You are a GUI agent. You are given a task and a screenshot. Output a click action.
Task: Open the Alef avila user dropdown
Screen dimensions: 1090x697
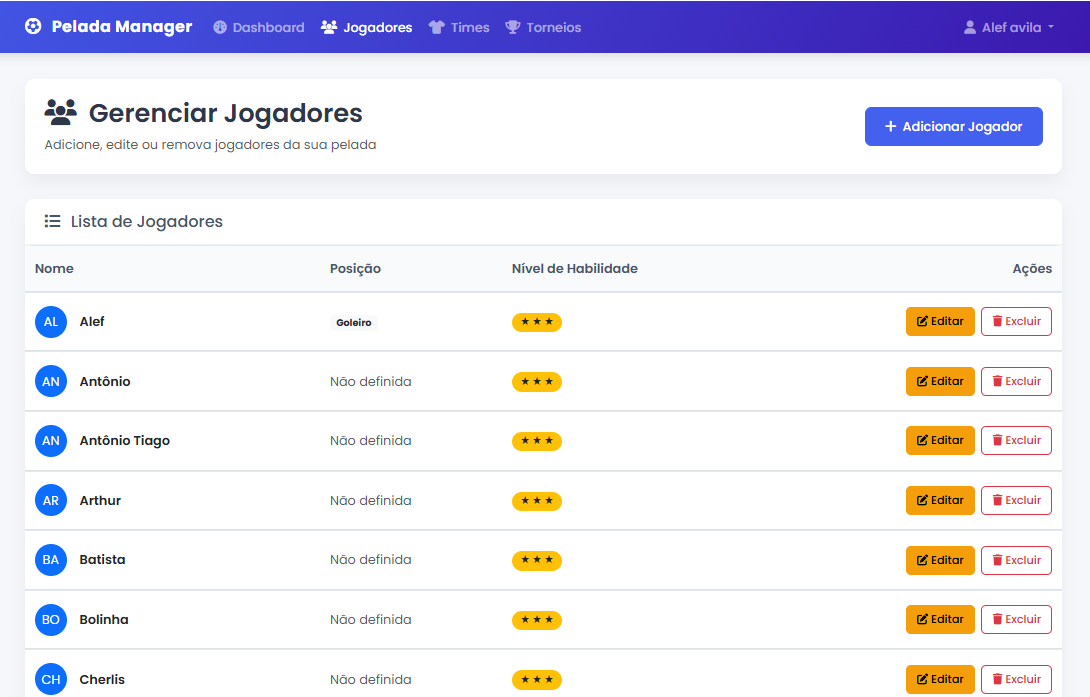(1008, 28)
